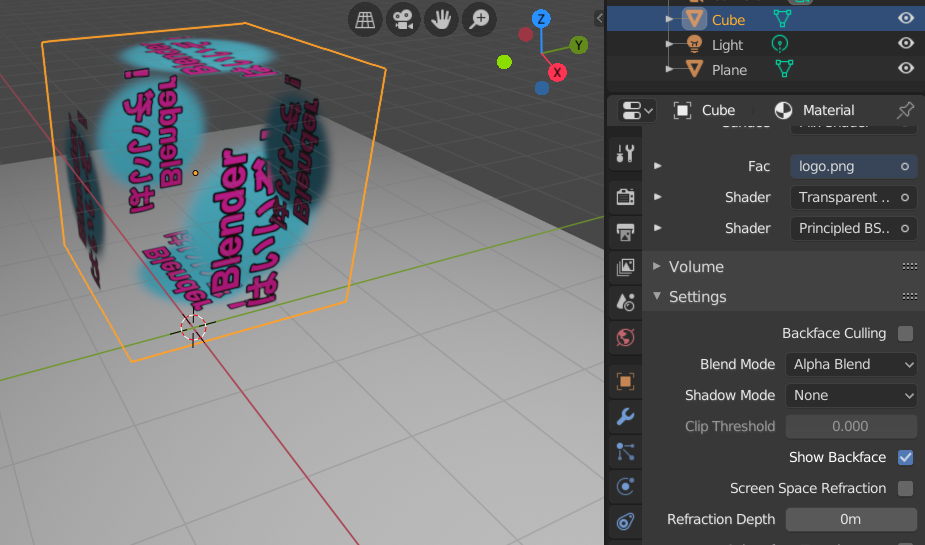Open the Shadow Mode dropdown
925x545 pixels.
pos(851,395)
